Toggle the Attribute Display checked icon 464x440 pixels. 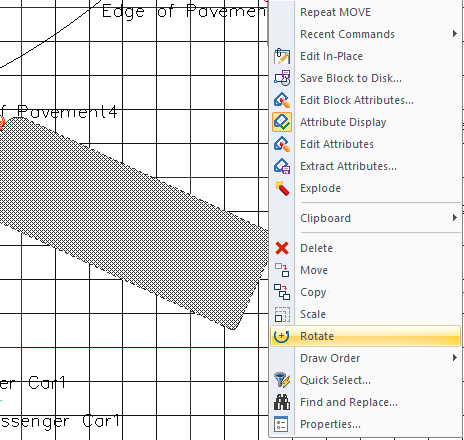click(x=282, y=122)
